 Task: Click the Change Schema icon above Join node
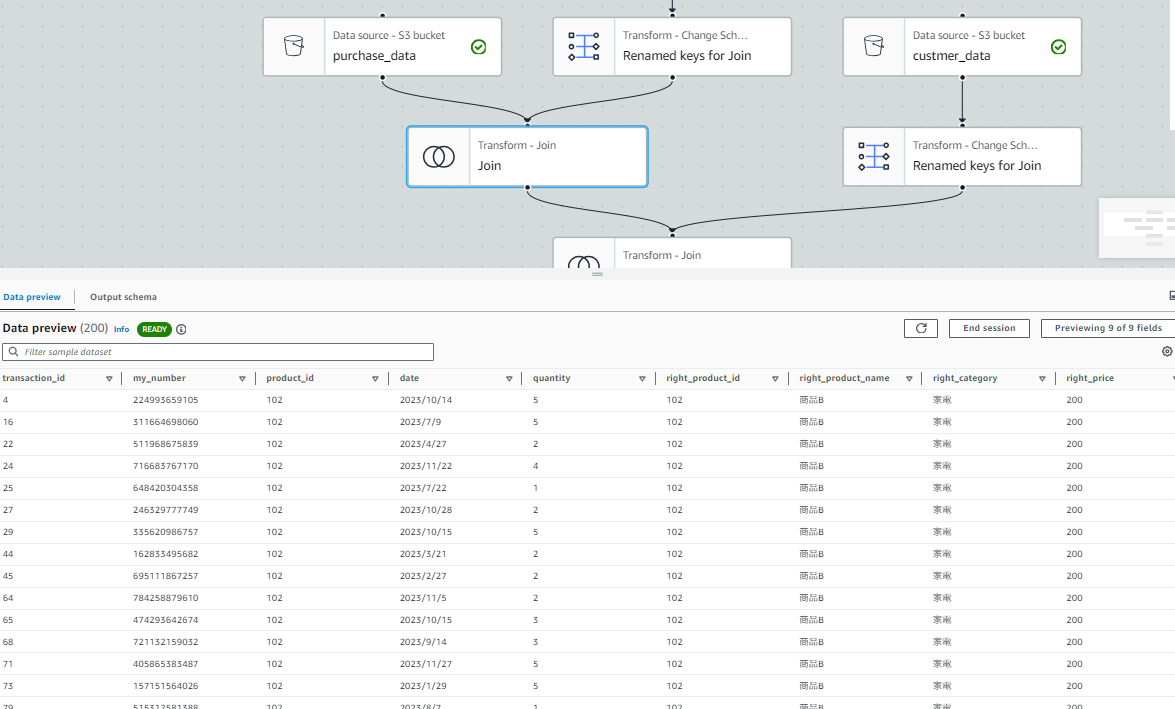point(584,46)
